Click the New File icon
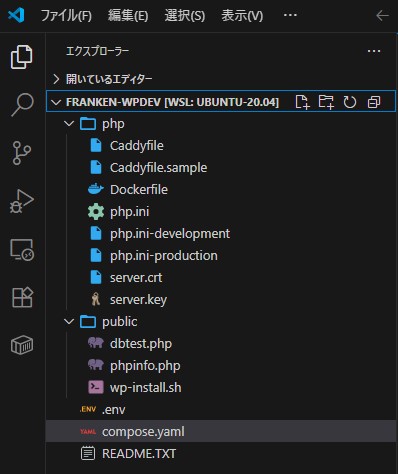 pyautogui.click(x=302, y=102)
